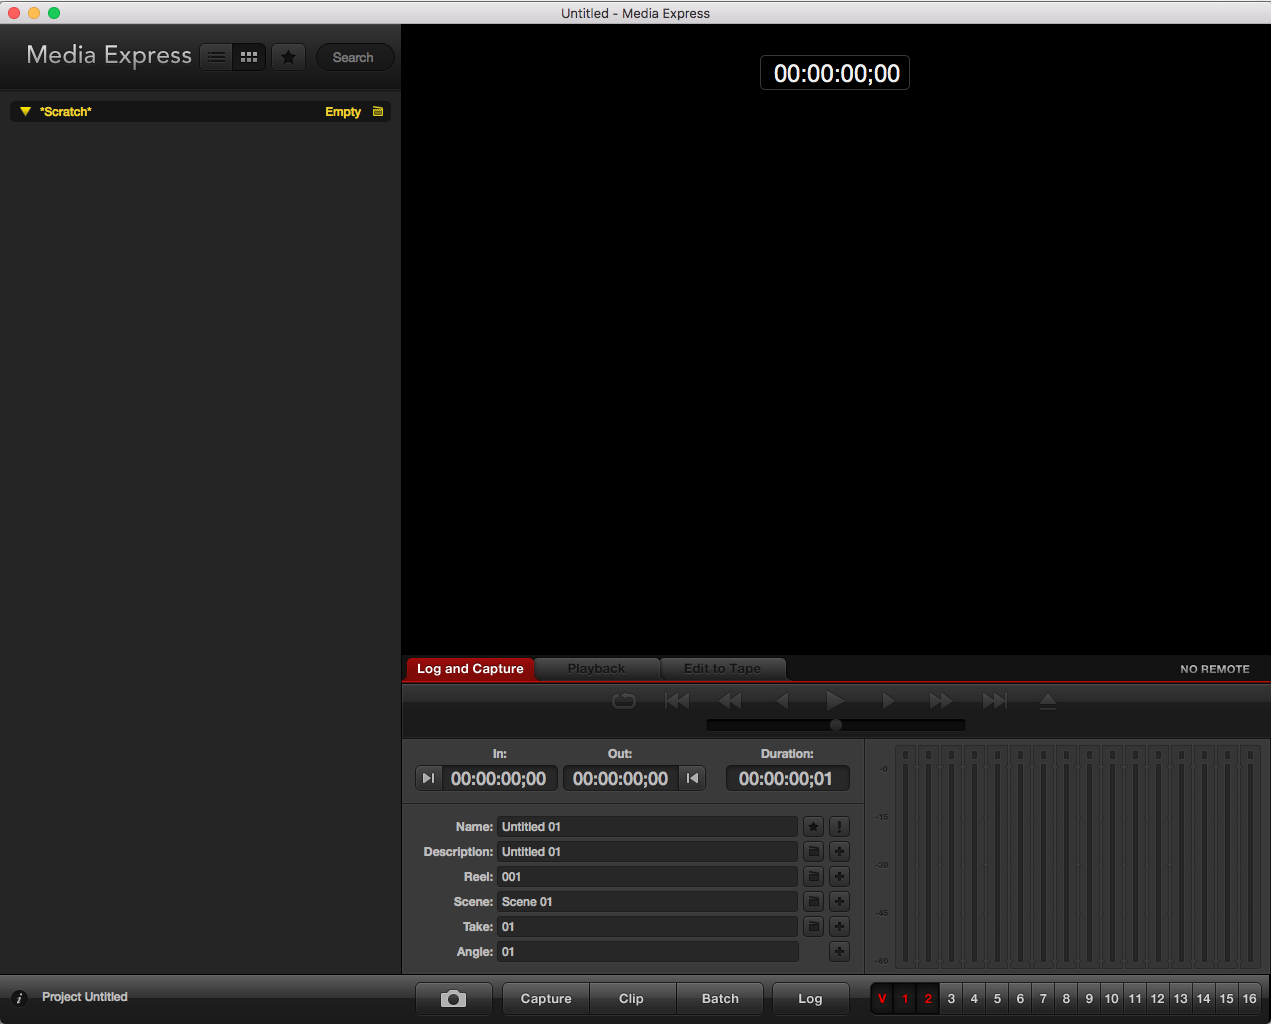1271x1024 pixels.
Task: Increment the Reel number with plus button
Action: point(839,877)
